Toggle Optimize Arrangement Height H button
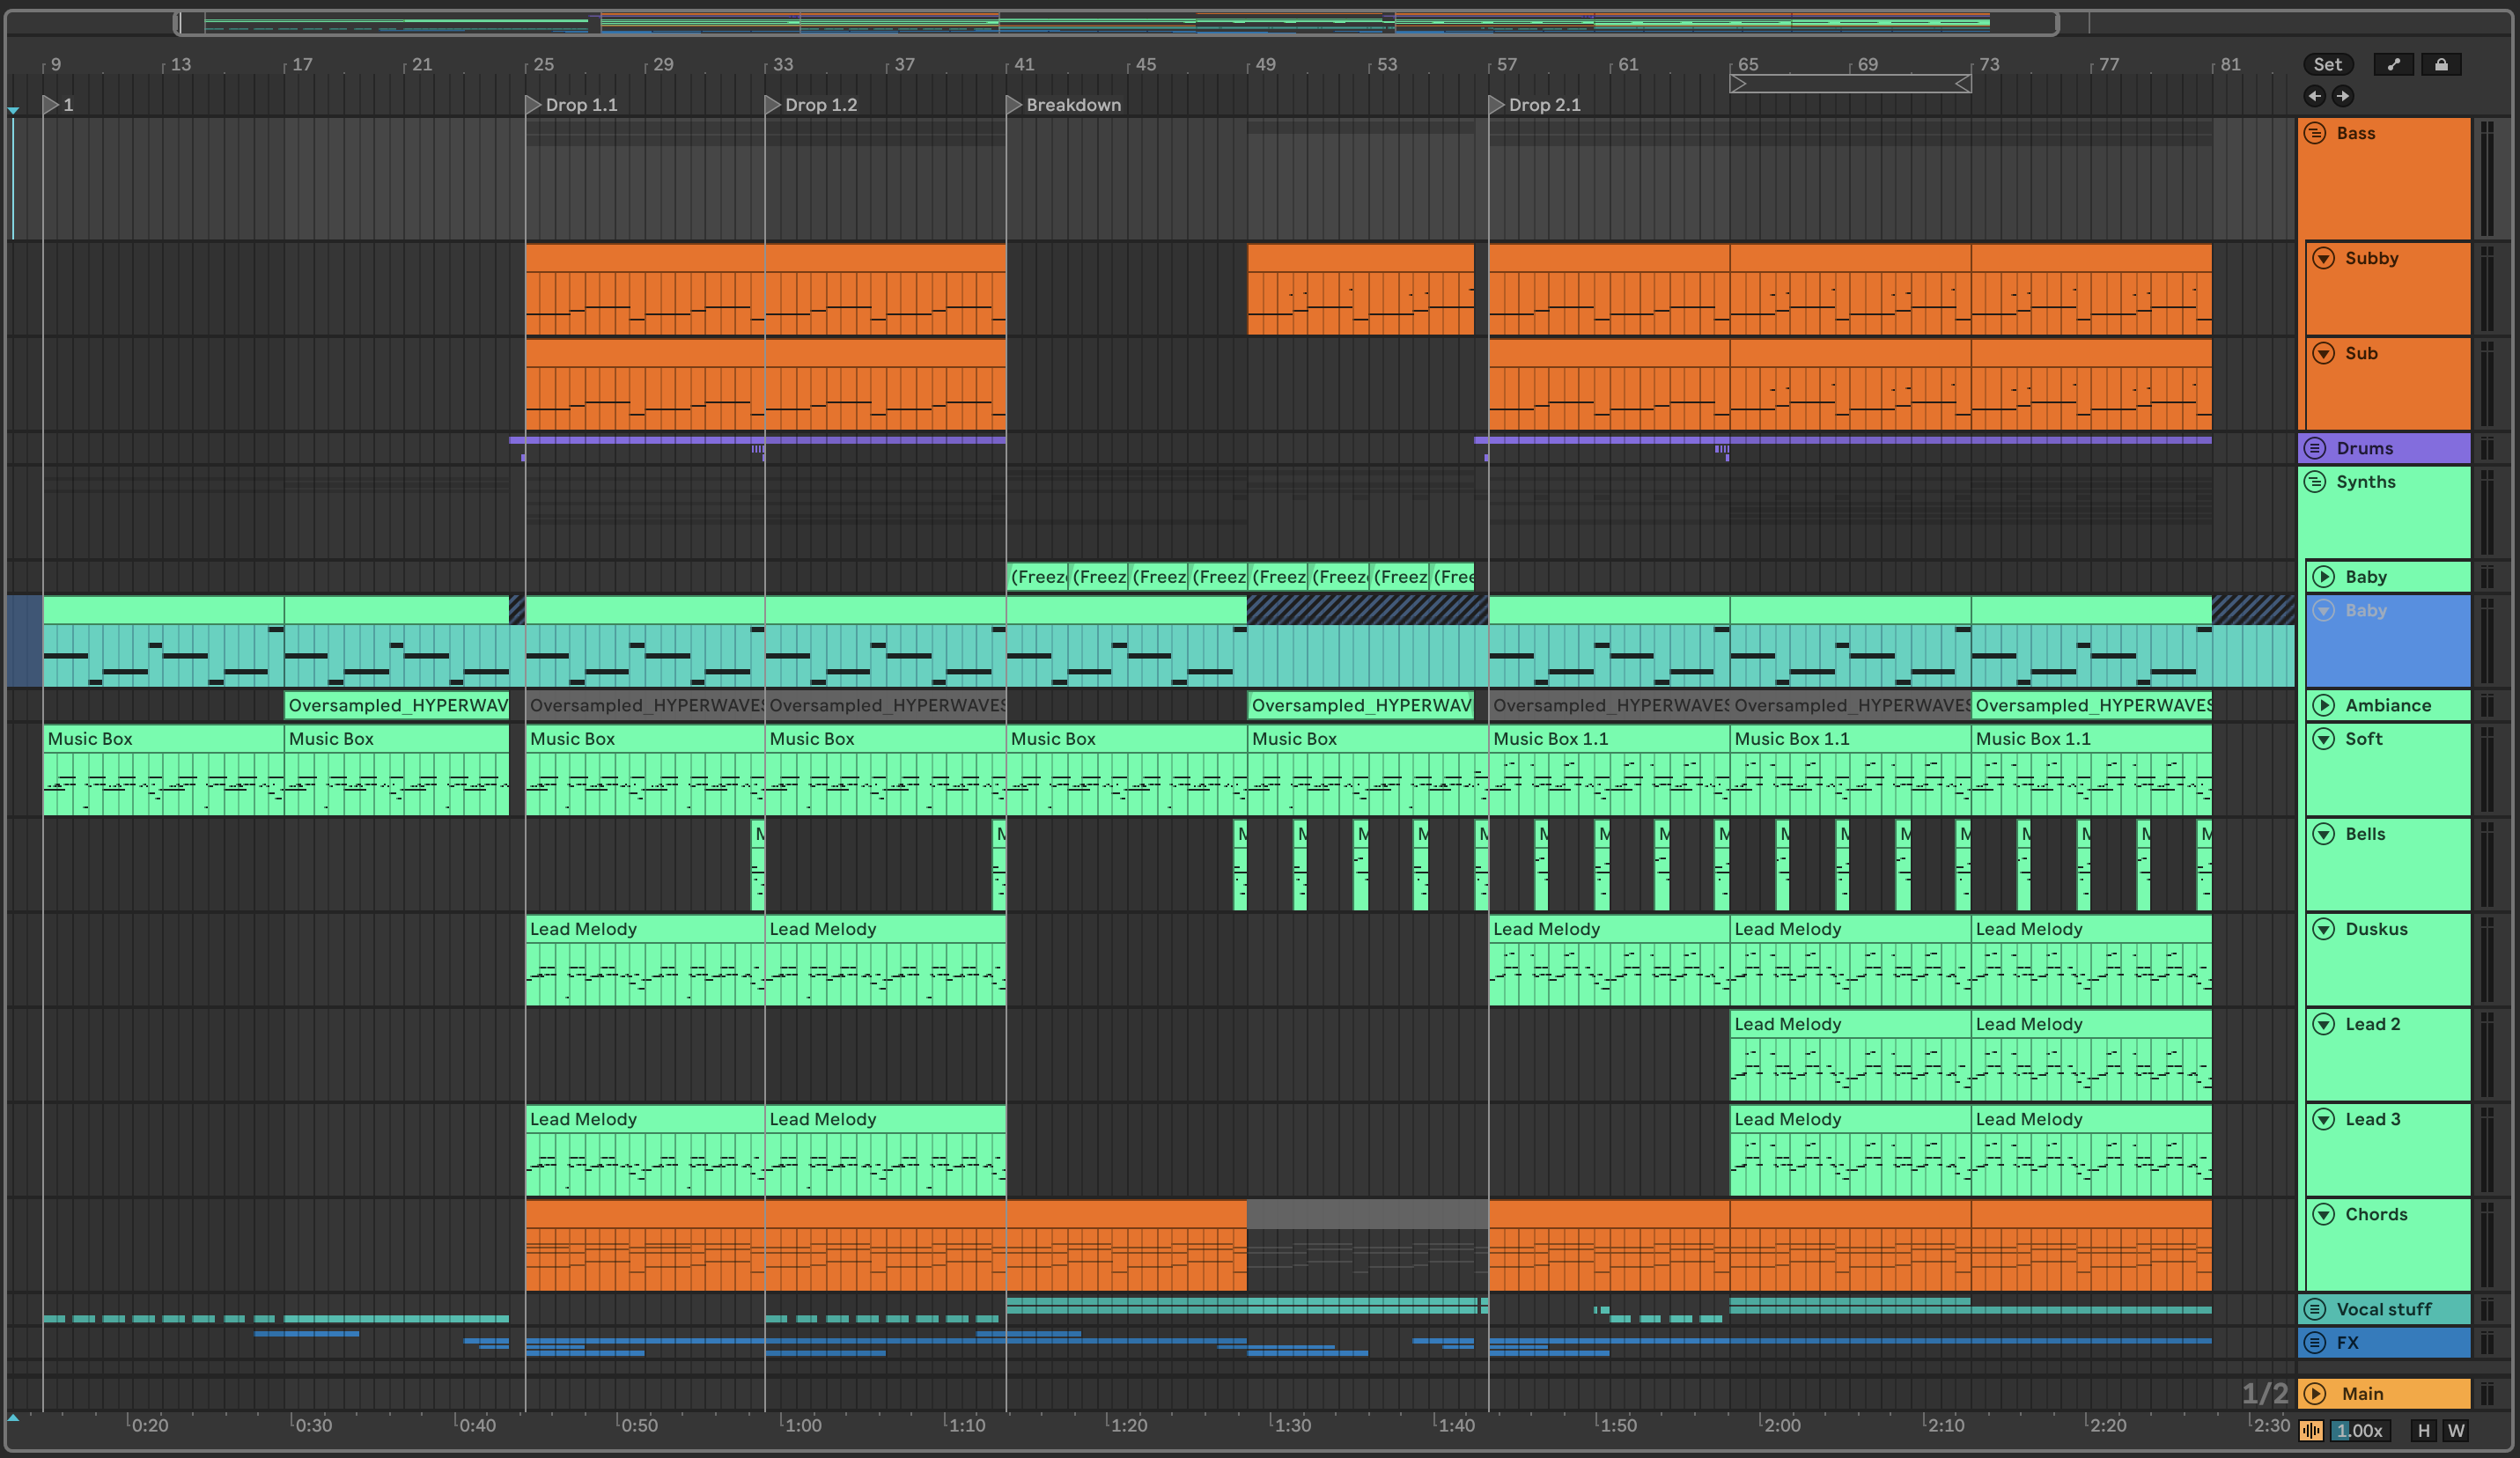 pos(2423,1431)
